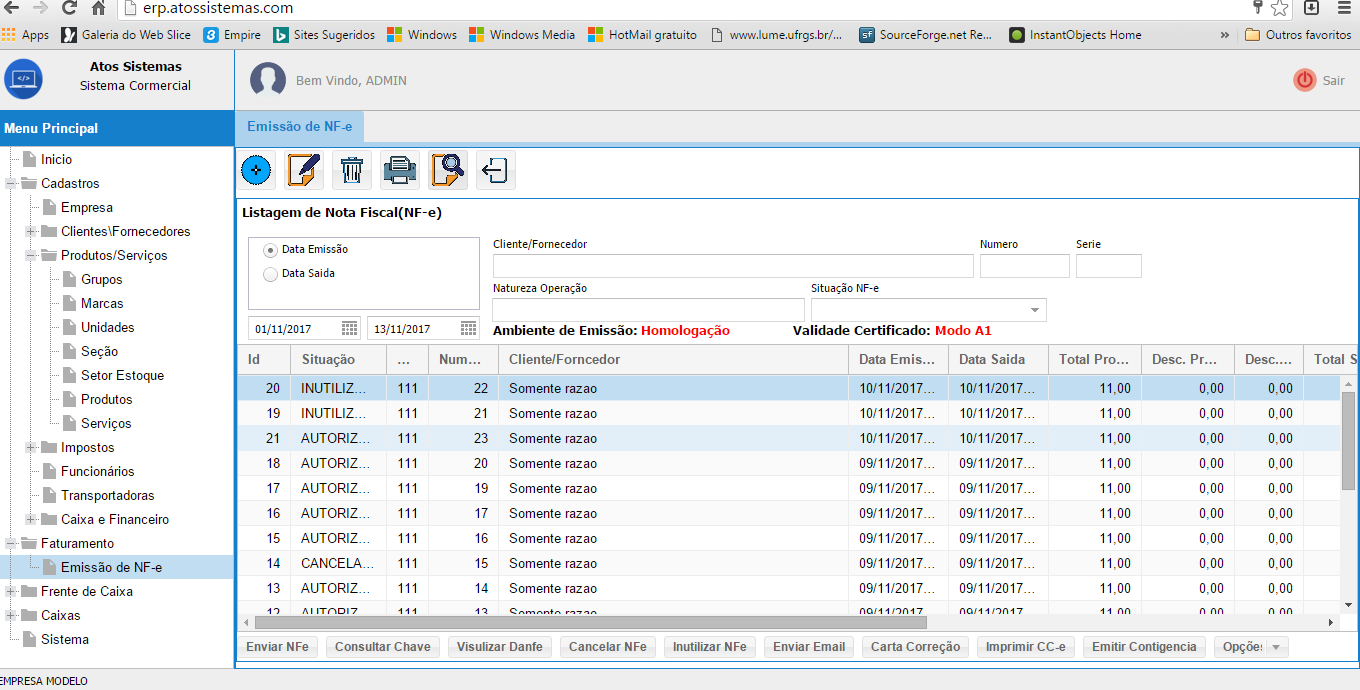The height and width of the screenshot is (690, 1360).
Task: Open the Opções dropdown arrow
Action: (x=1275, y=647)
